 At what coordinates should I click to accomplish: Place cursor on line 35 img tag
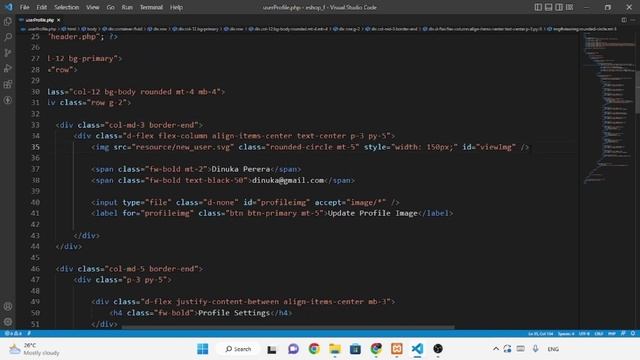tap(310, 147)
